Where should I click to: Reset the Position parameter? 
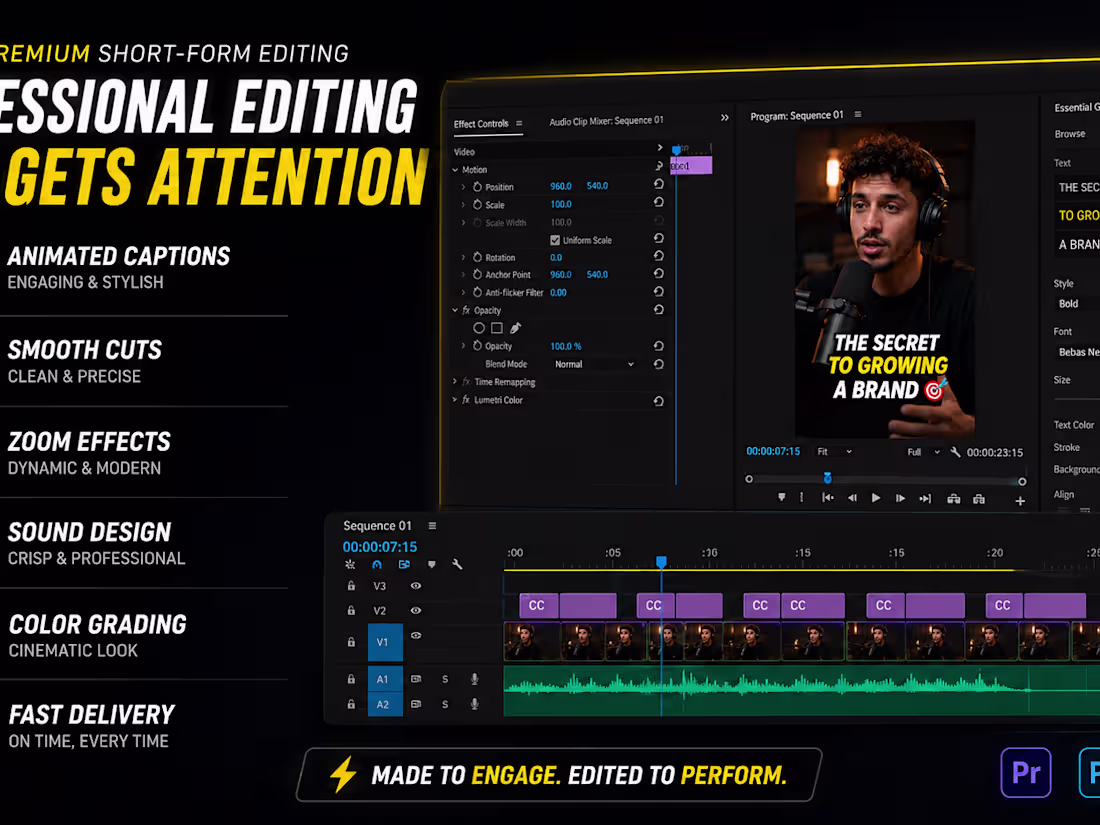(659, 184)
